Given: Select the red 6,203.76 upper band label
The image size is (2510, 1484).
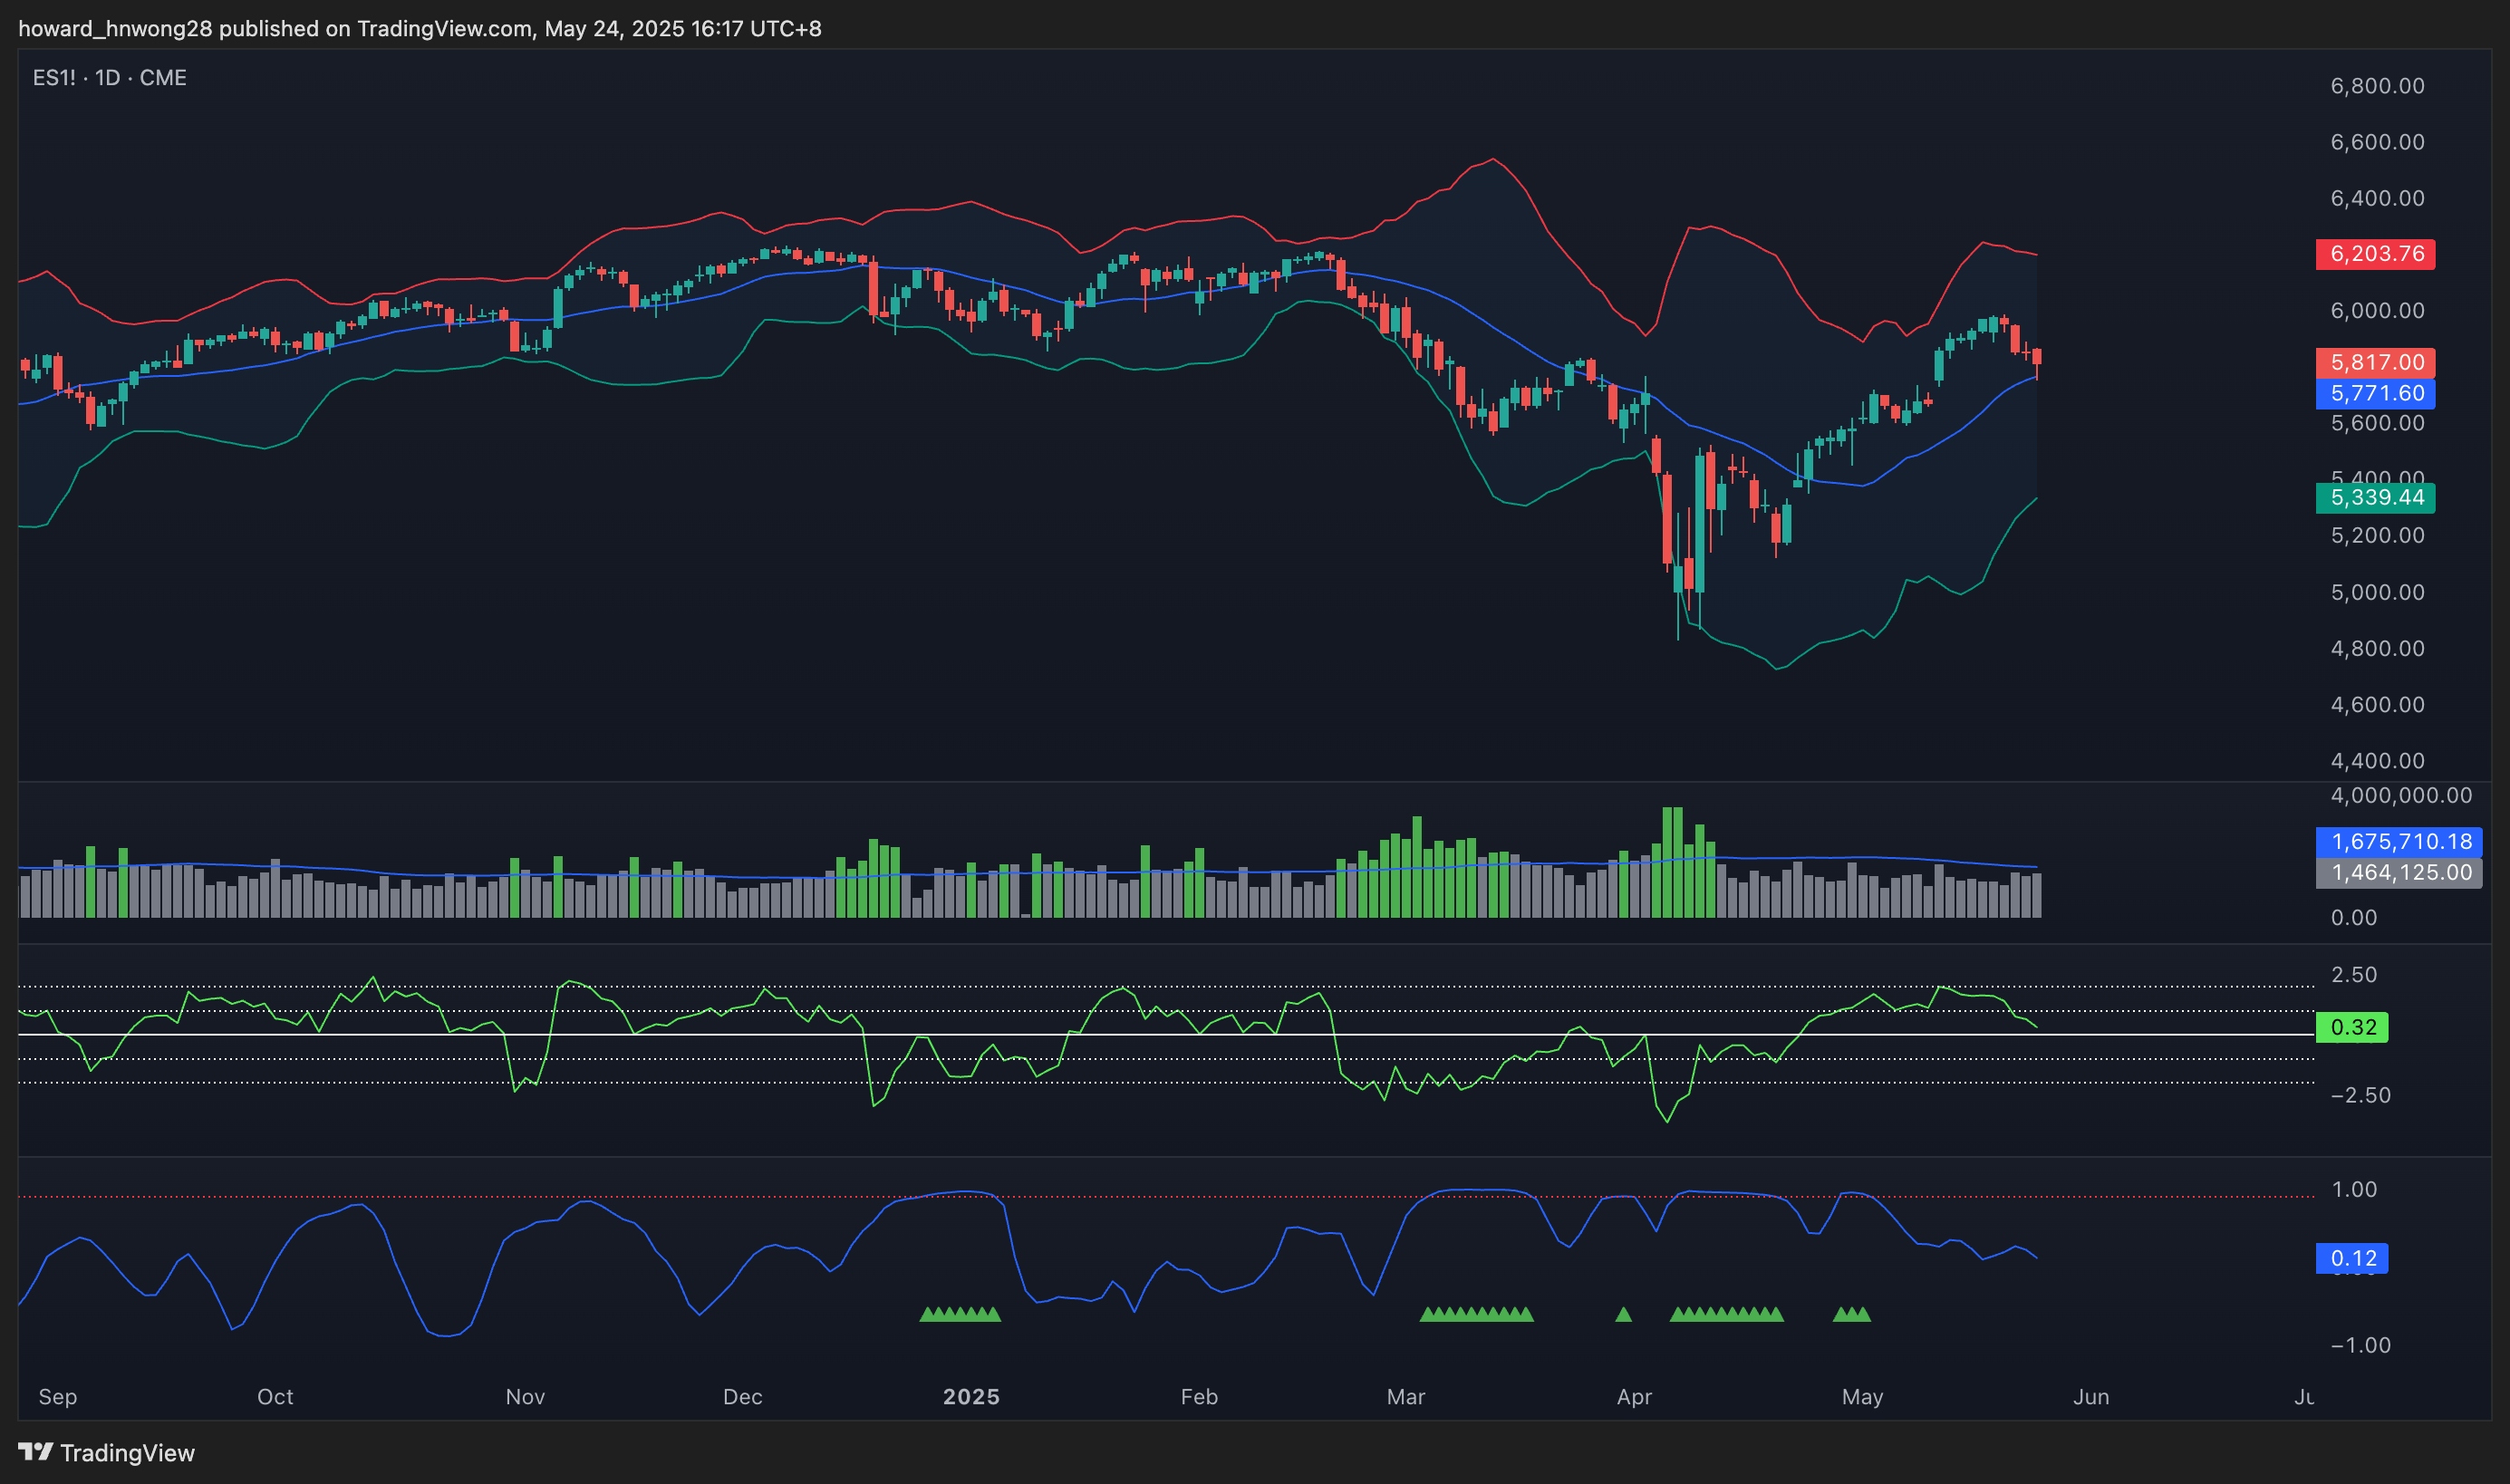Looking at the screenshot, I should [x=2375, y=254].
